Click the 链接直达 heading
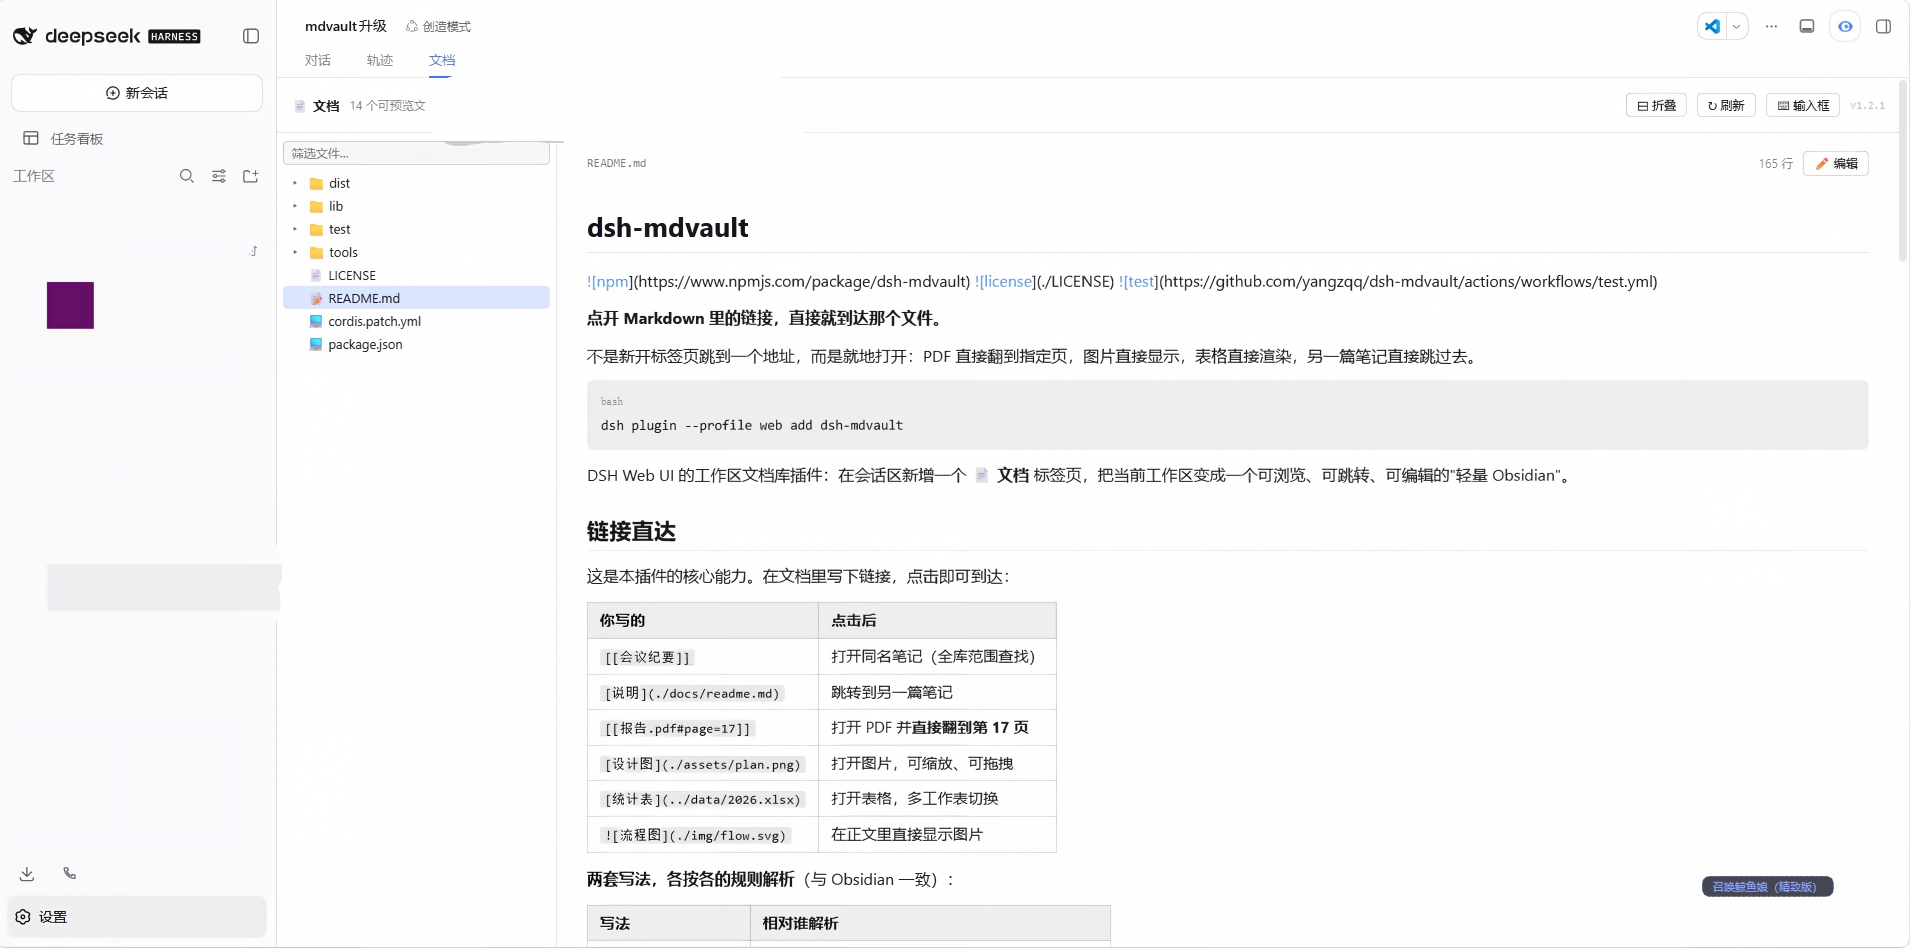1912x949 pixels. (x=631, y=532)
